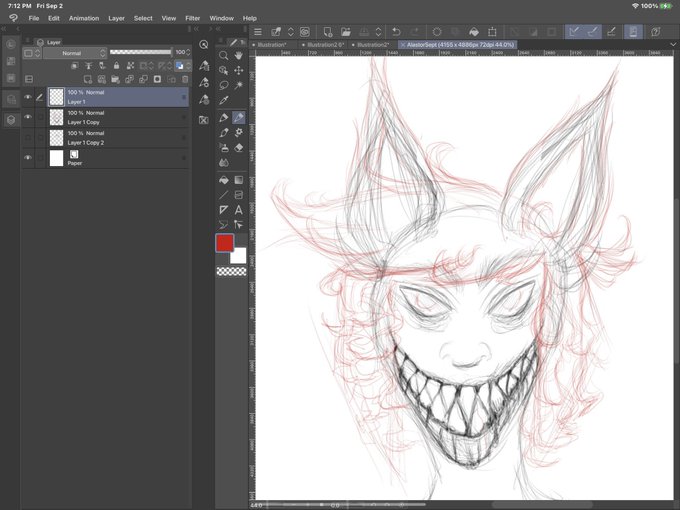Screen dimensions: 680x510
Task: Click the red main color swatch
Action: pyautogui.click(x=225, y=243)
